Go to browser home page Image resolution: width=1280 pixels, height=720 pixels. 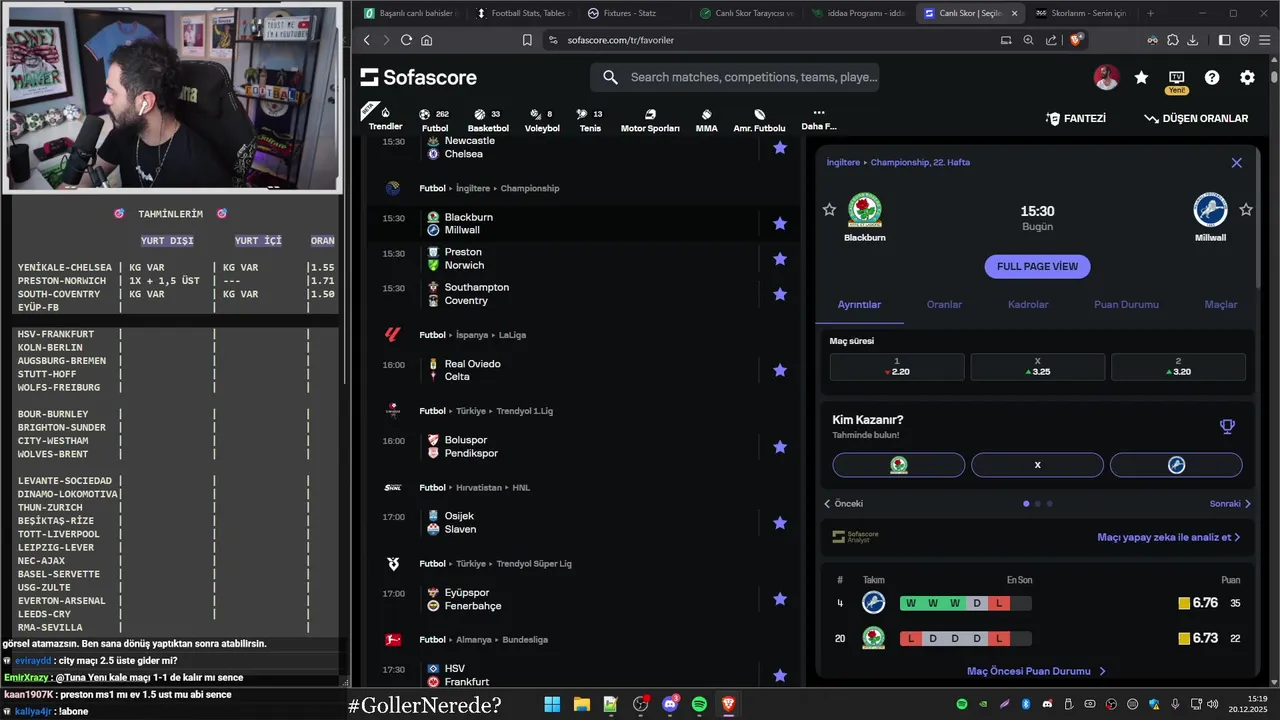click(x=427, y=40)
